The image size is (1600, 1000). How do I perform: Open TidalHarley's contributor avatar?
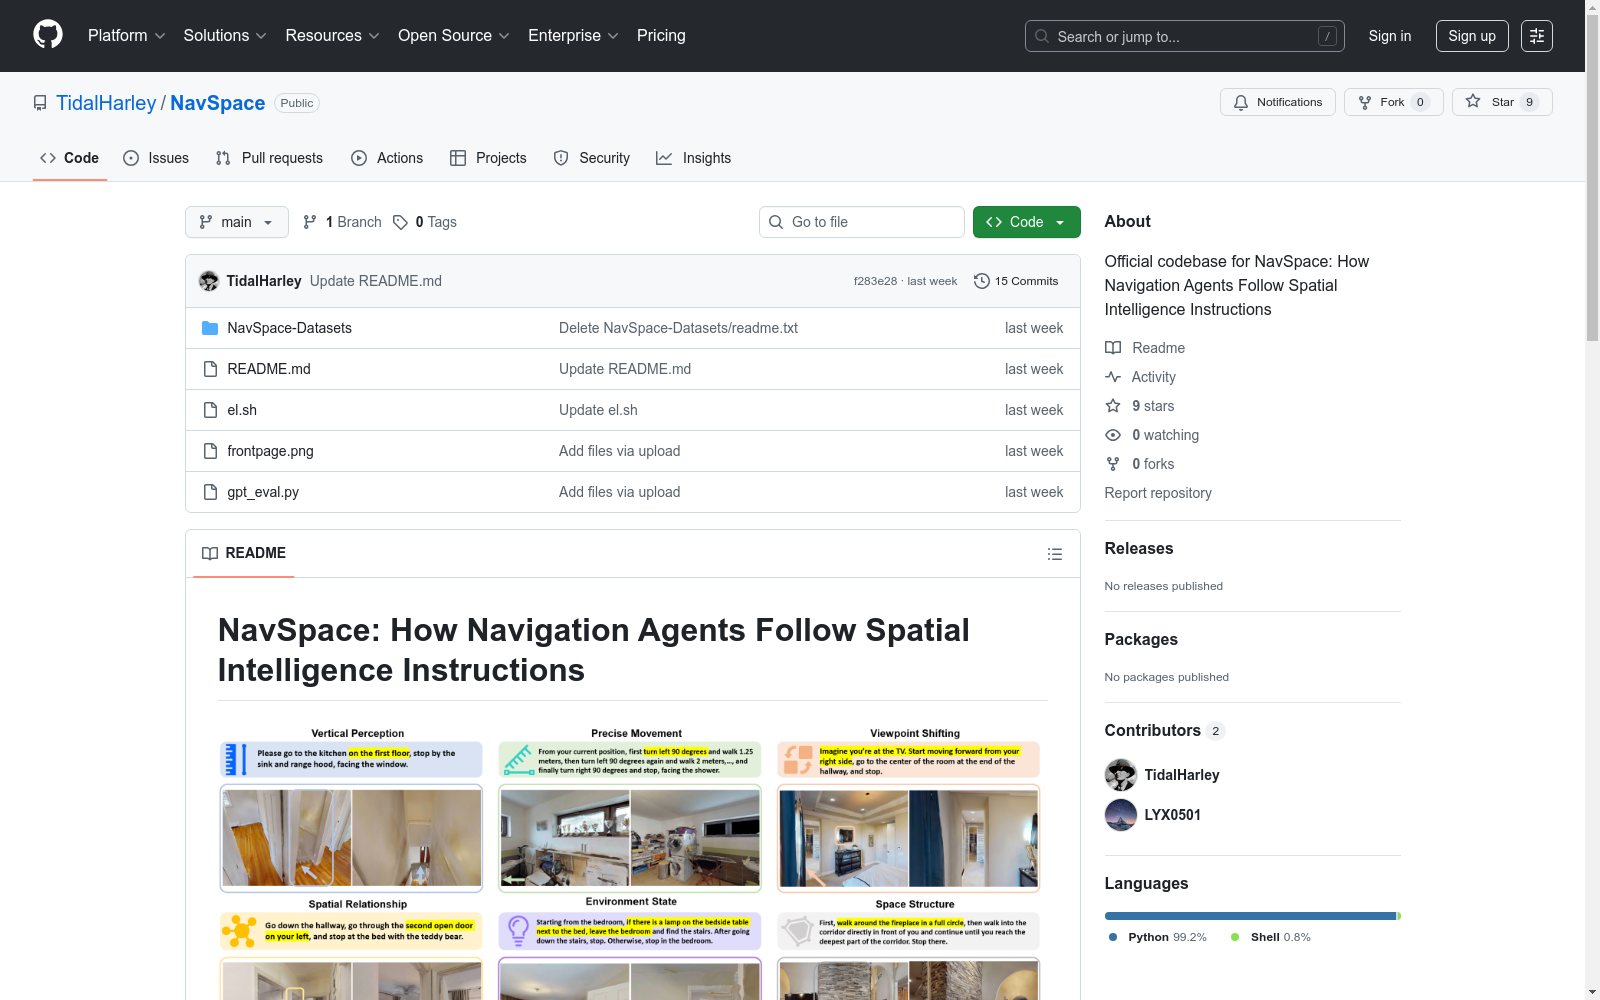click(1121, 775)
